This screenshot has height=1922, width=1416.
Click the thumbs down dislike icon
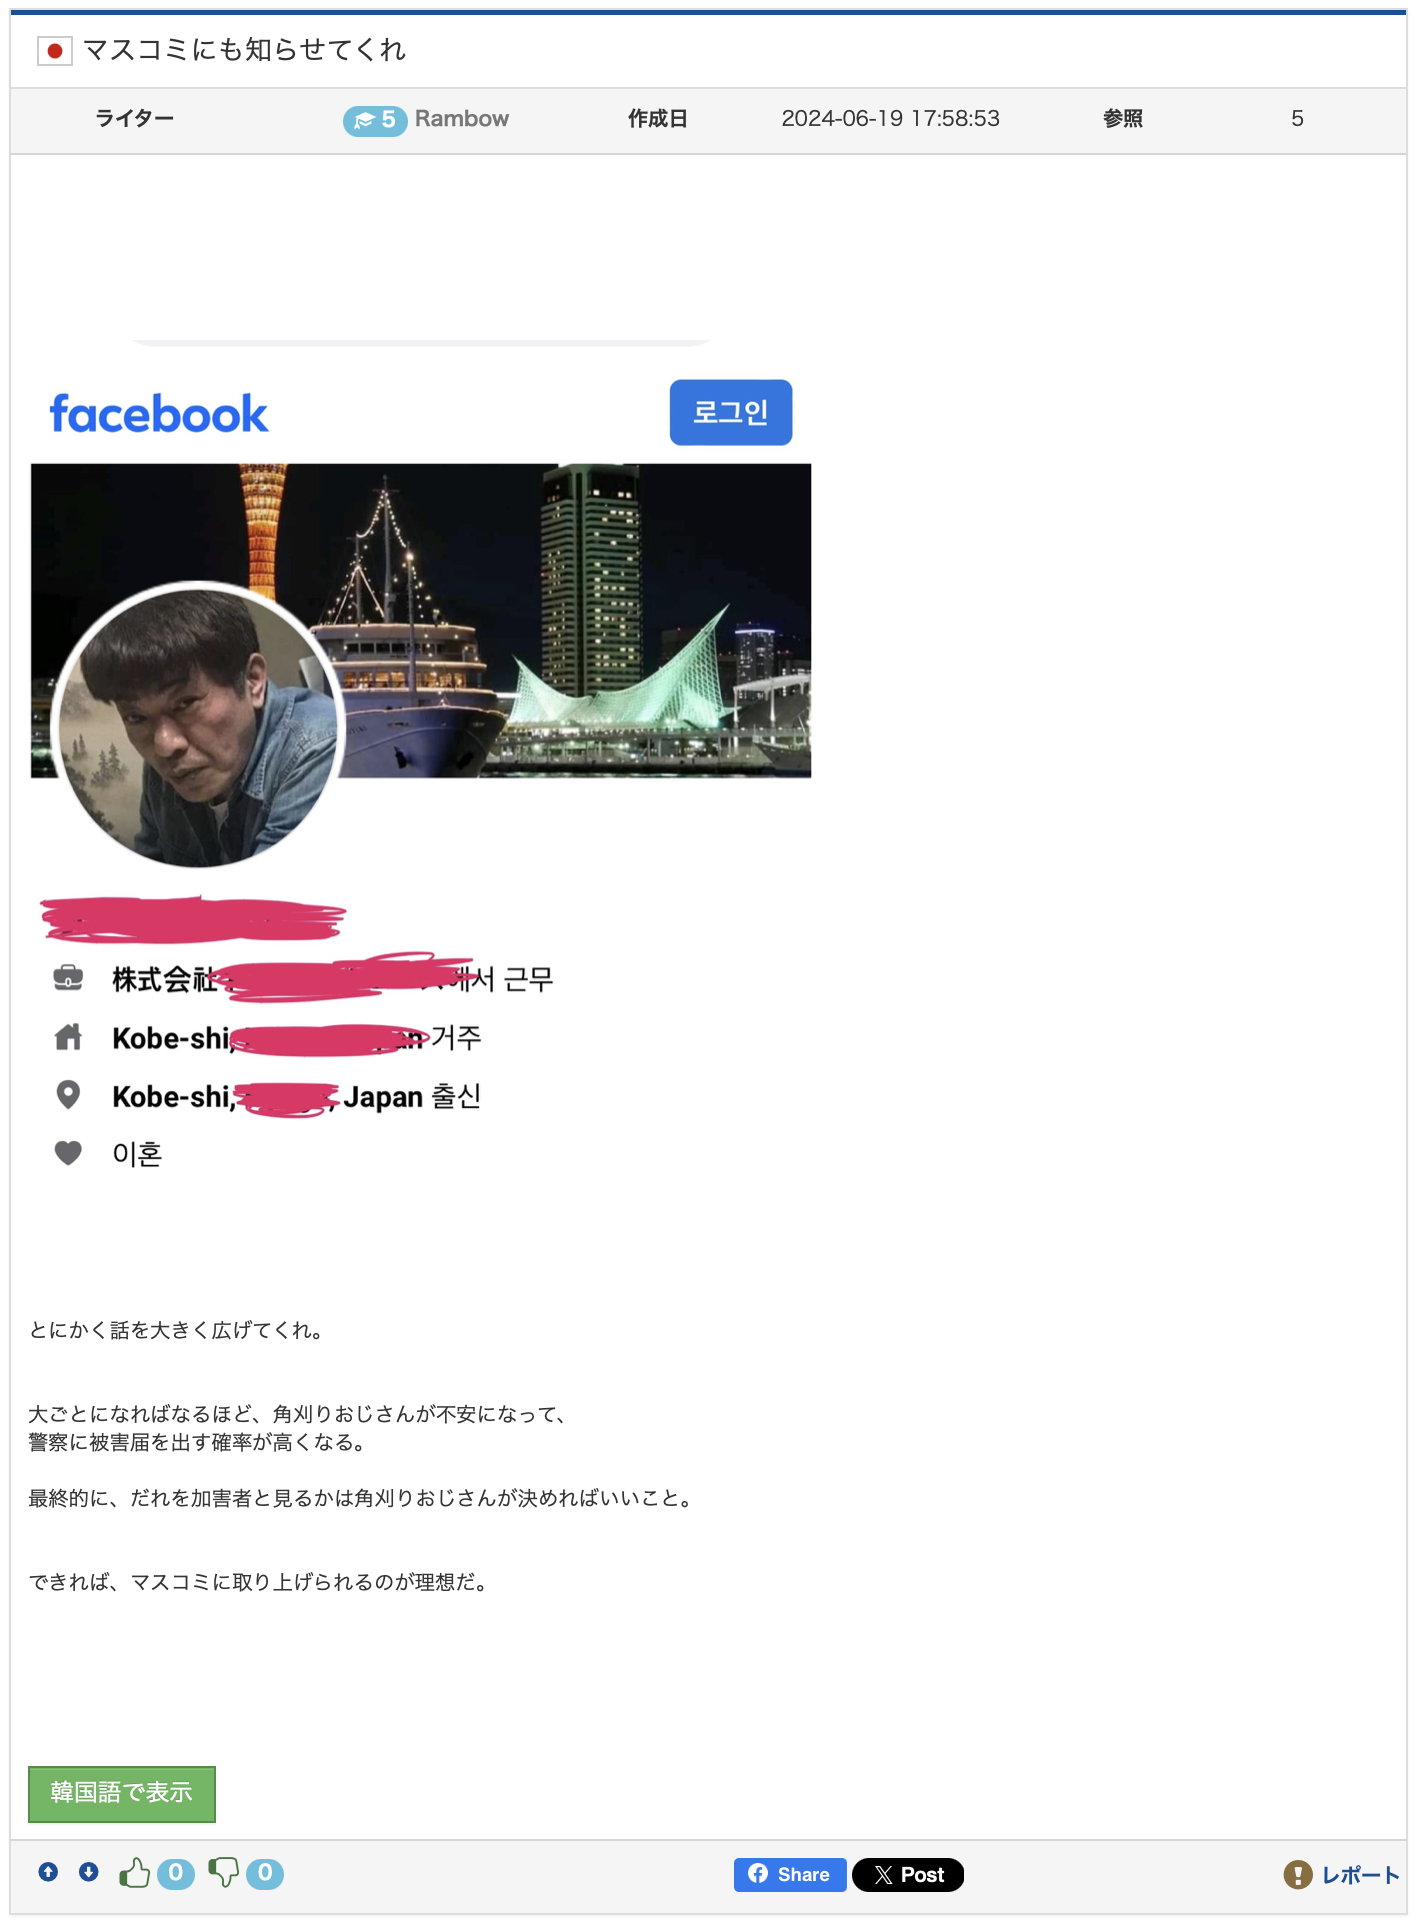click(x=224, y=1873)
